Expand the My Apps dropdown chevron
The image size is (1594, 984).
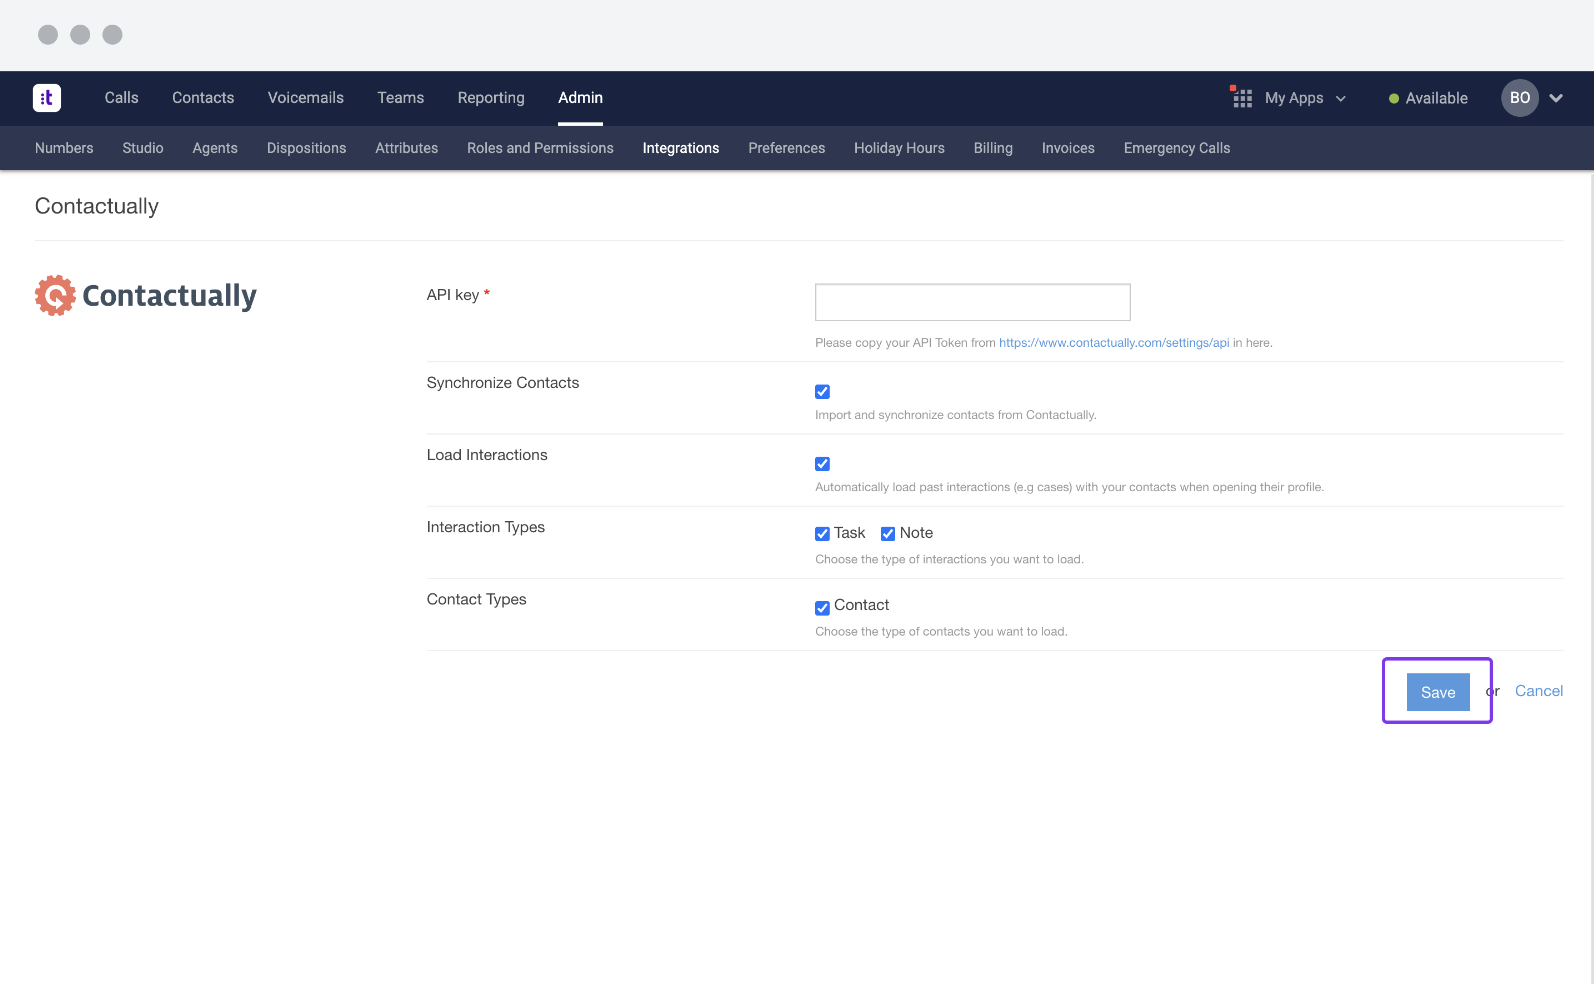coord(1341,98)
